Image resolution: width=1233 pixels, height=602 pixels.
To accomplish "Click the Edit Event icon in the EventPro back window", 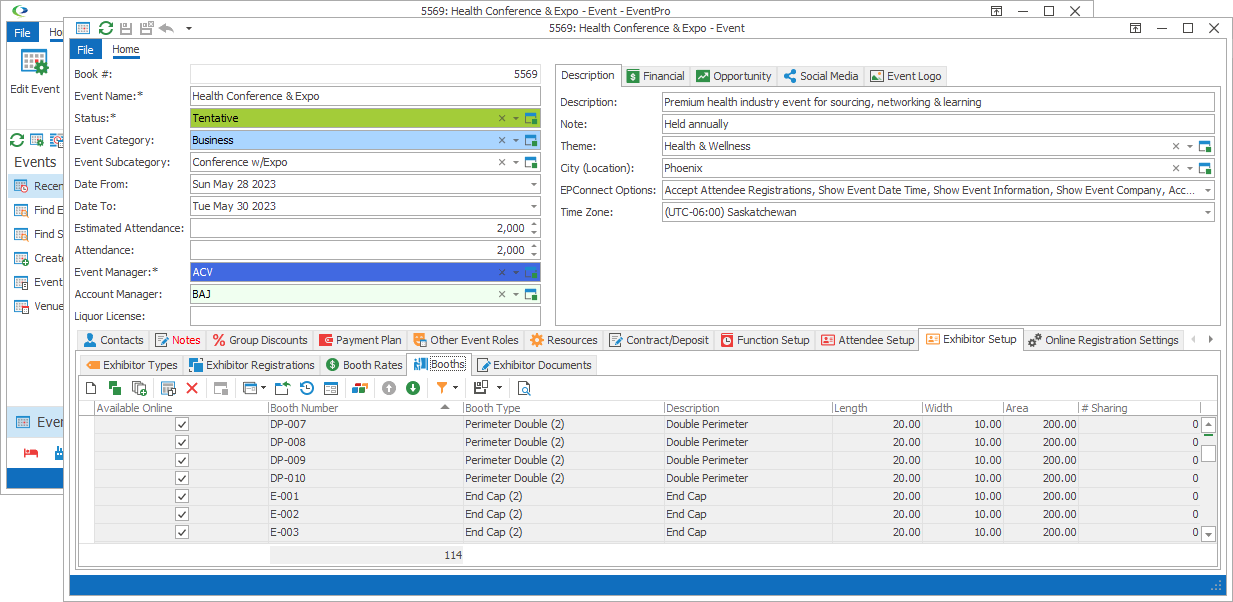I will pyautogui.click(x=35, y=64).
